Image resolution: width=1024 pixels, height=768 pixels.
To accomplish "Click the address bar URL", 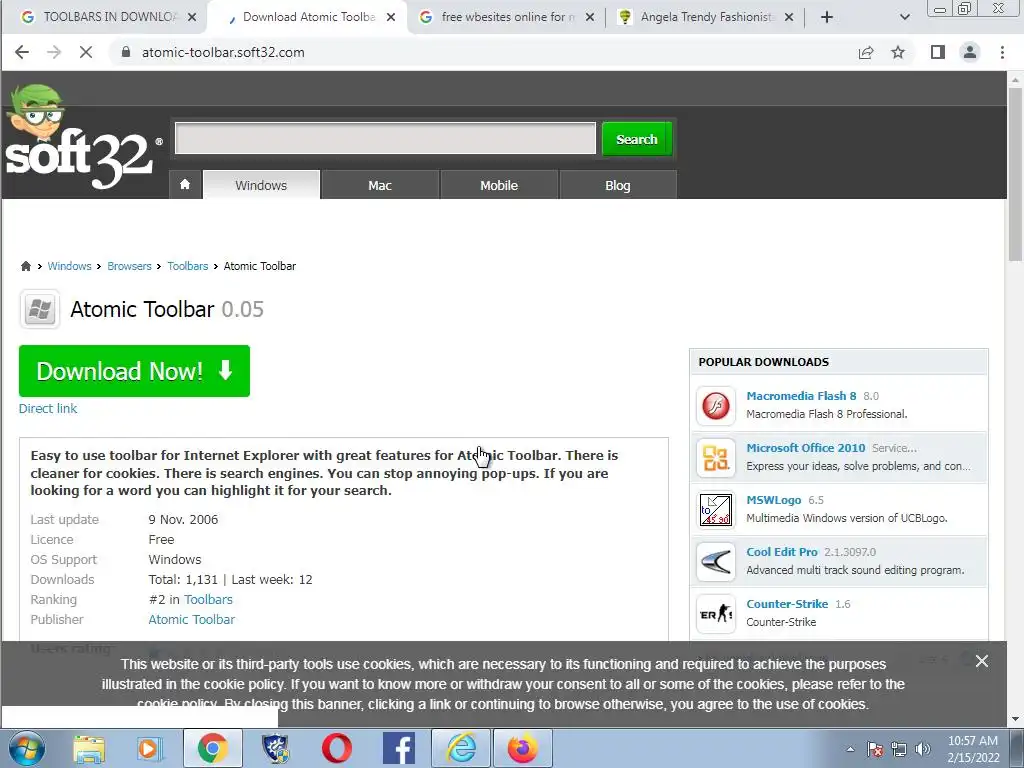I will point(223,52).
